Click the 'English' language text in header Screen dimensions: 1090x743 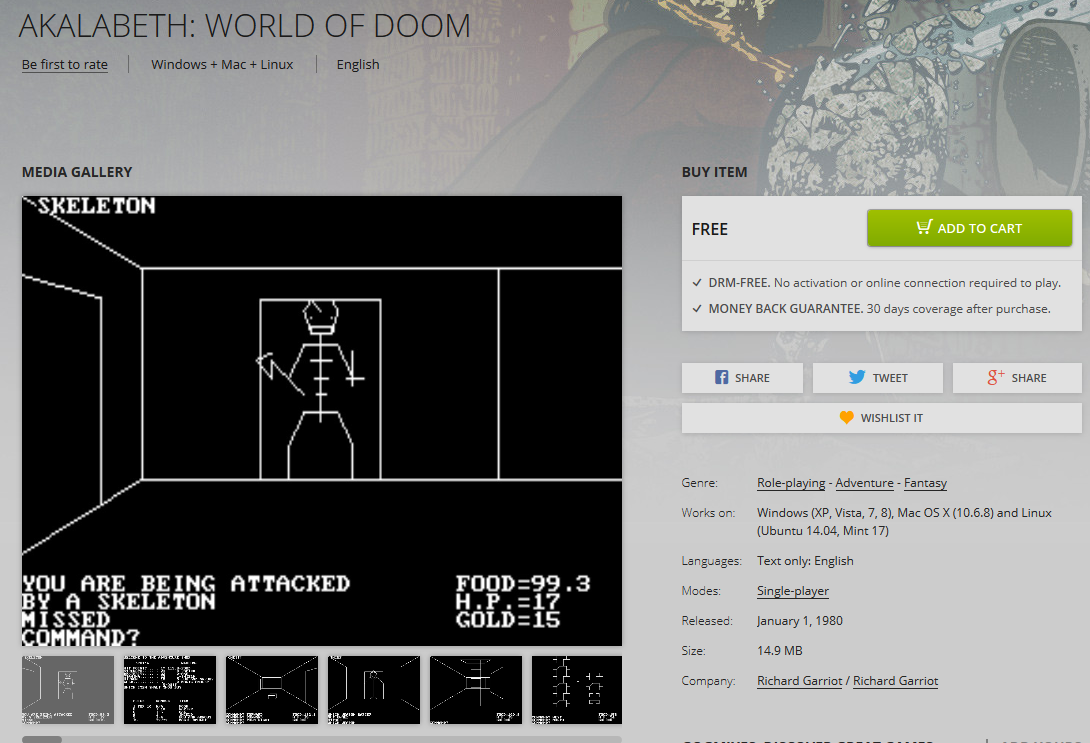coord(358,65)
